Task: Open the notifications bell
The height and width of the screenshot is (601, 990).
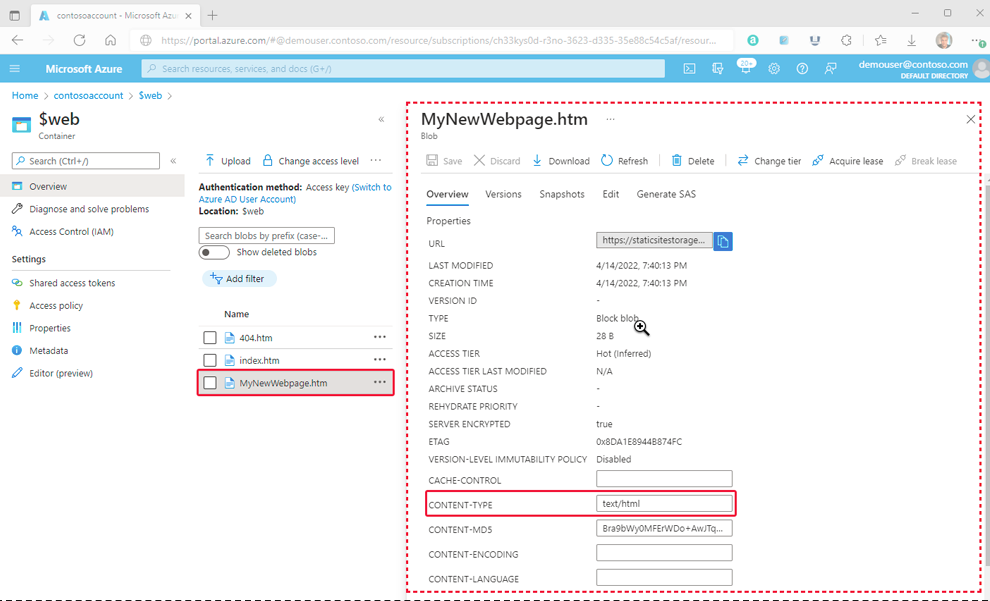Action: [x=745, y=69]
